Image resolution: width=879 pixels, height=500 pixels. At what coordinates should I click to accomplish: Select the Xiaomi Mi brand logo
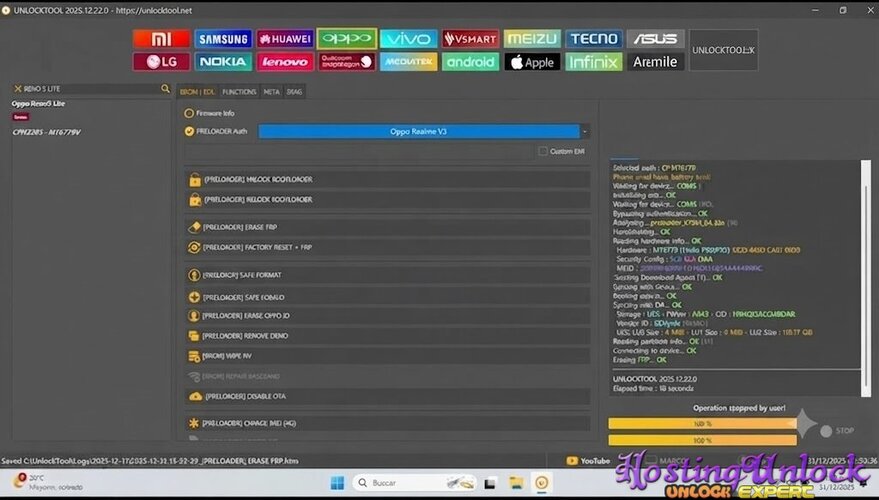pos(161,39)
